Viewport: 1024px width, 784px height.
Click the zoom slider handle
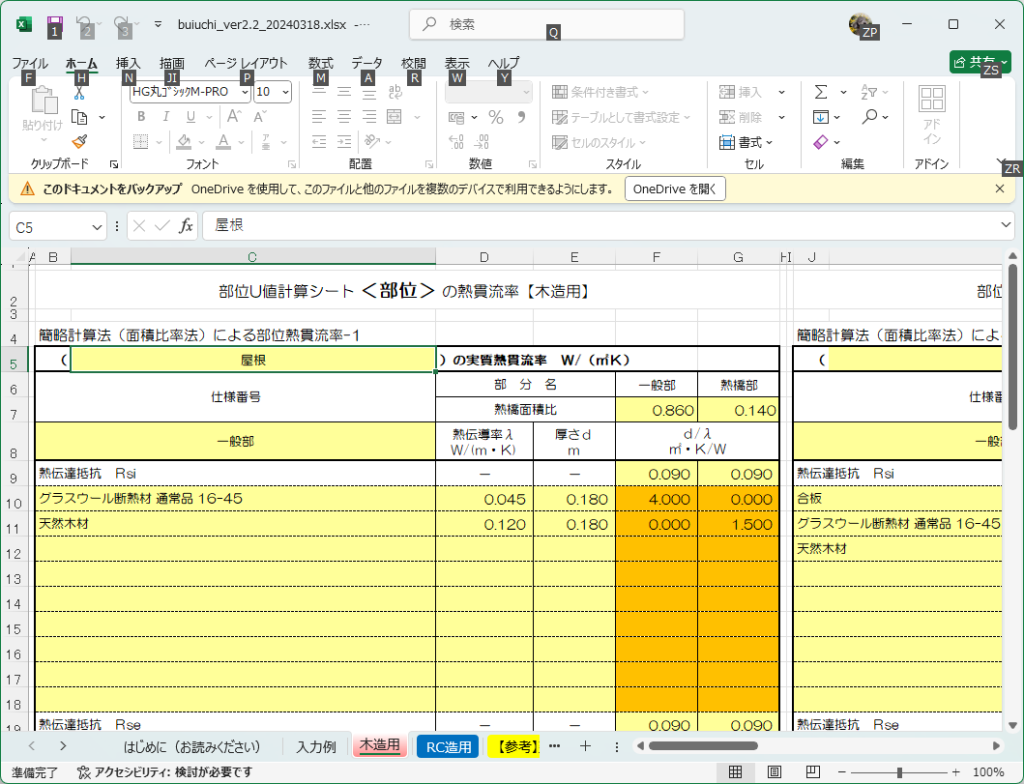pos(899,773)
